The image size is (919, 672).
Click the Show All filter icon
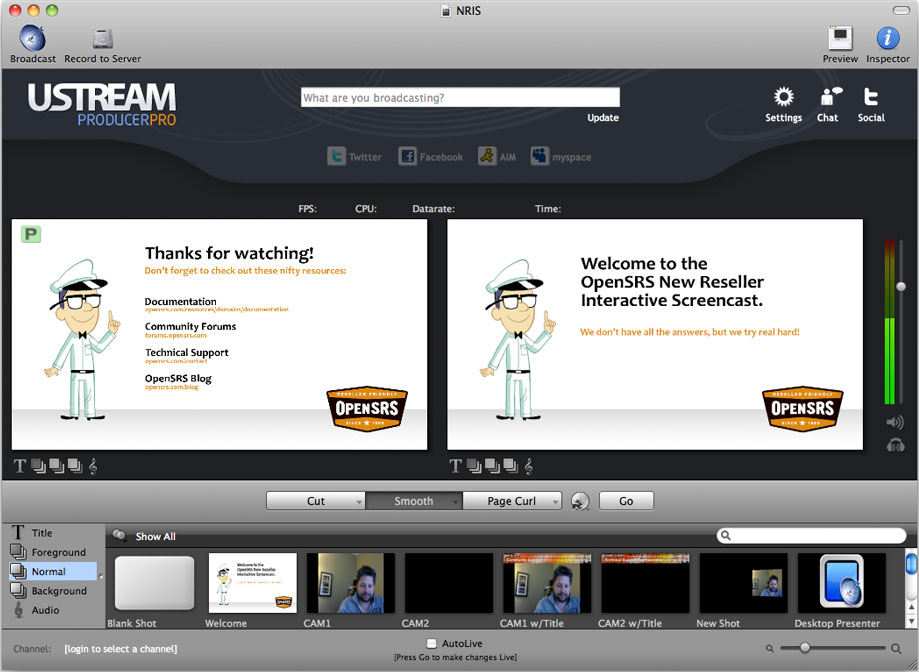tap(120, 535)
